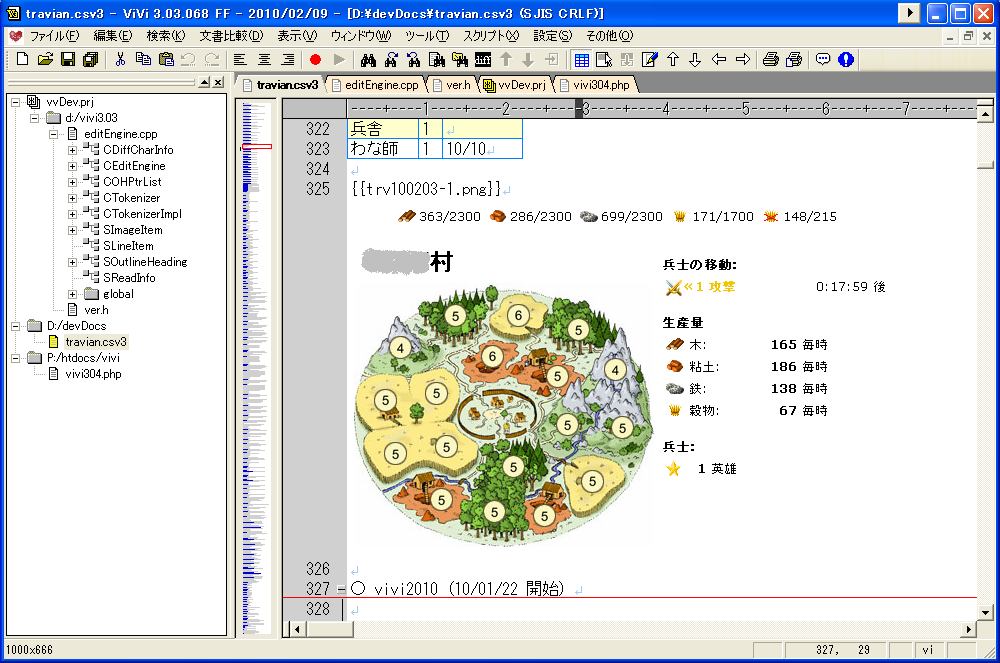Collapse the editEngine.cpp tree node
Image resolution: width=1000 pixels, height=663 pixels.
[x=54, y=134]
